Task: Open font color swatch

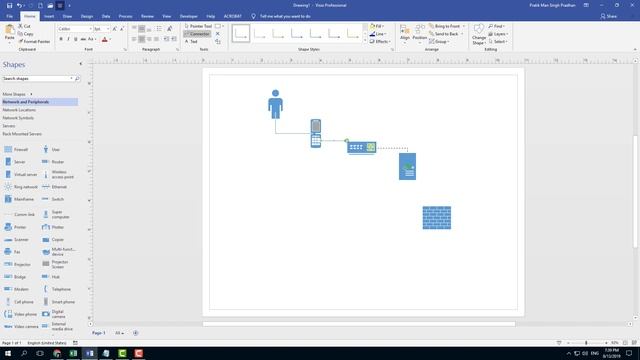Action: (105, 40)
